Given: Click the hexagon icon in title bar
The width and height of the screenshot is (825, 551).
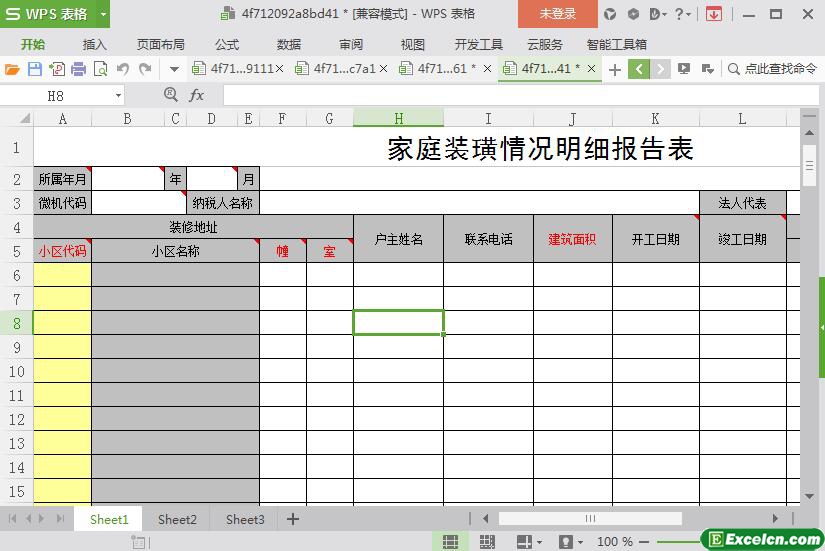Looking at the screenshot, I should coord(633,14).
